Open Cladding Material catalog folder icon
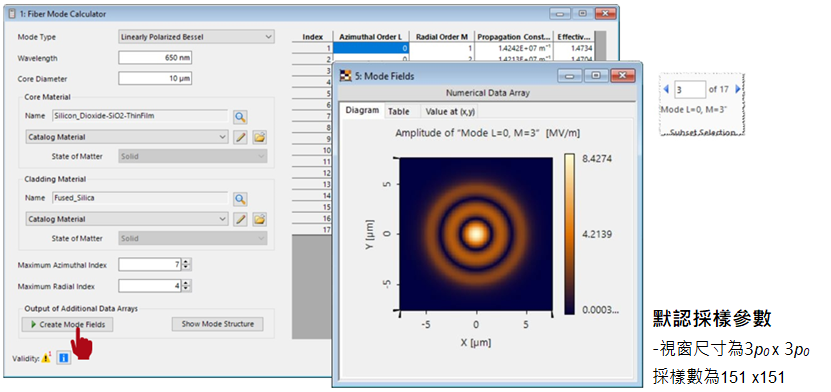The width and height of the screenshot is (831, 392). 259,219
